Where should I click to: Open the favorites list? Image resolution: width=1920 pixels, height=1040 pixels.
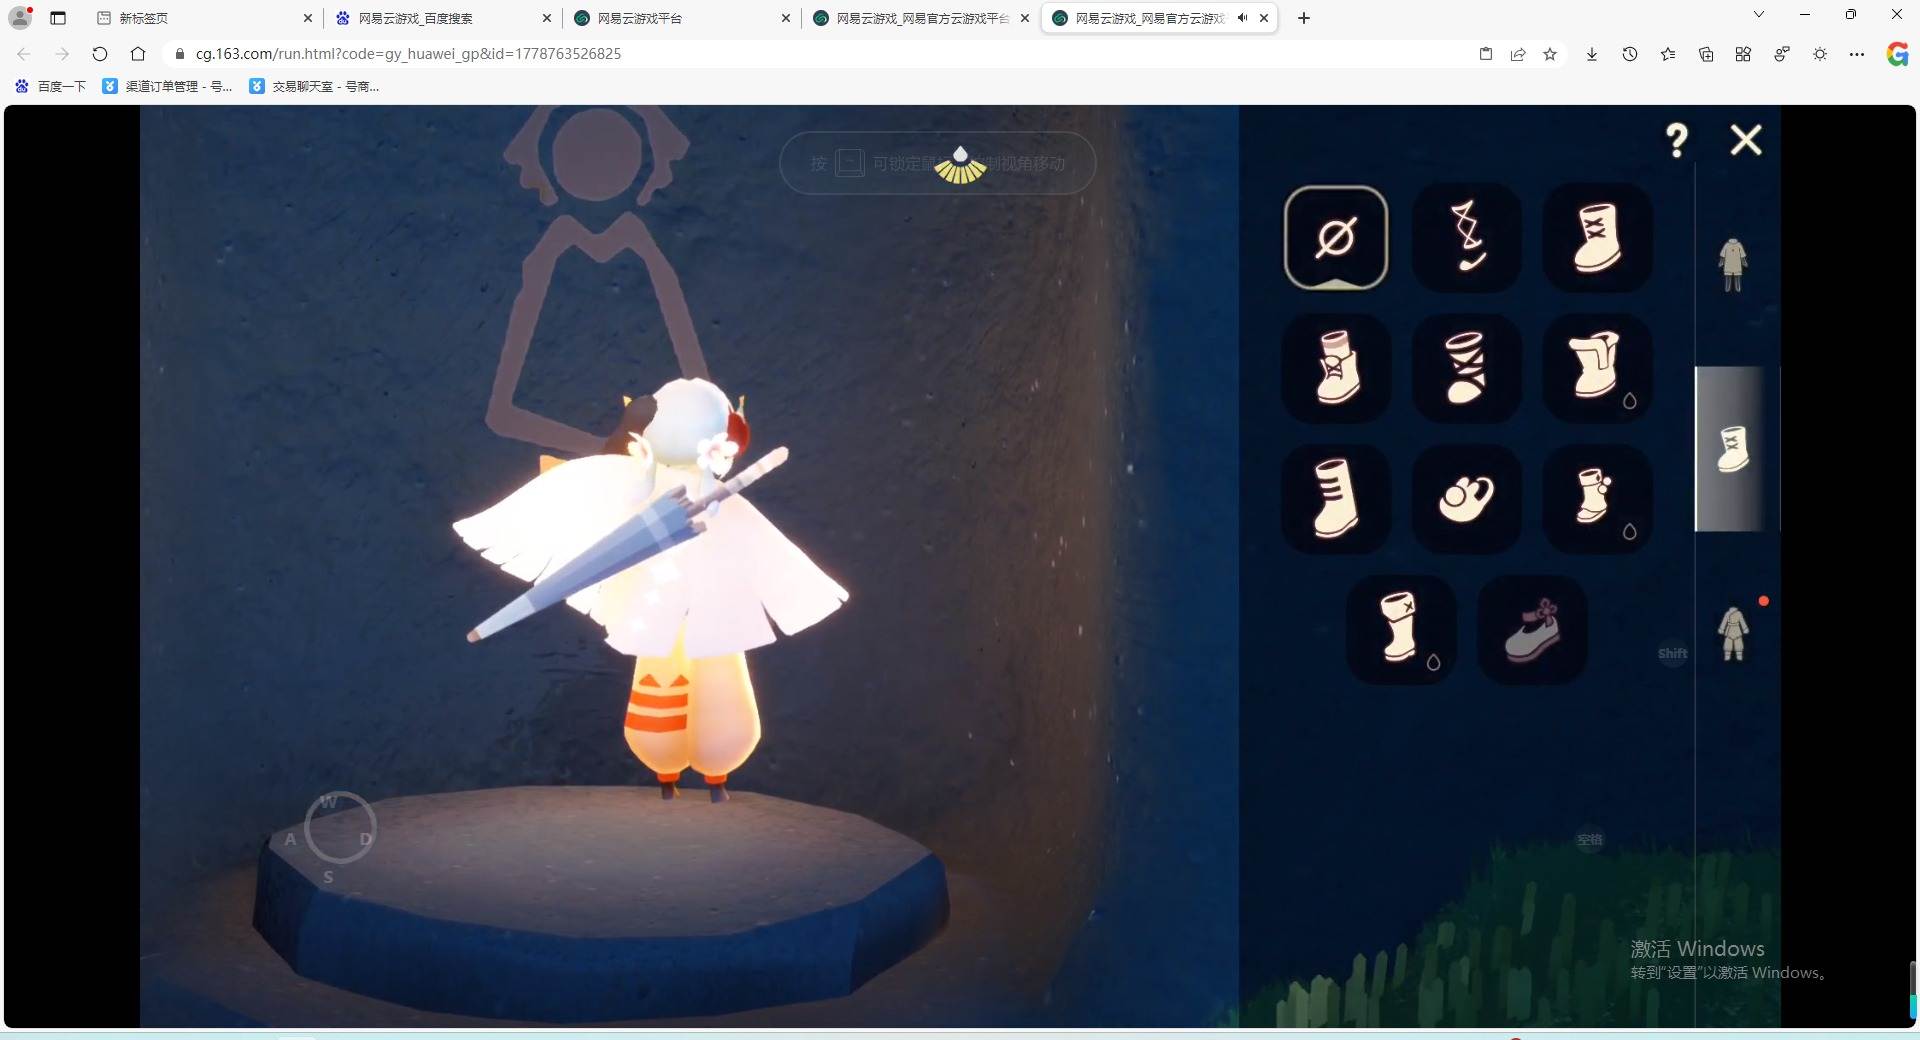point(1668,54)
